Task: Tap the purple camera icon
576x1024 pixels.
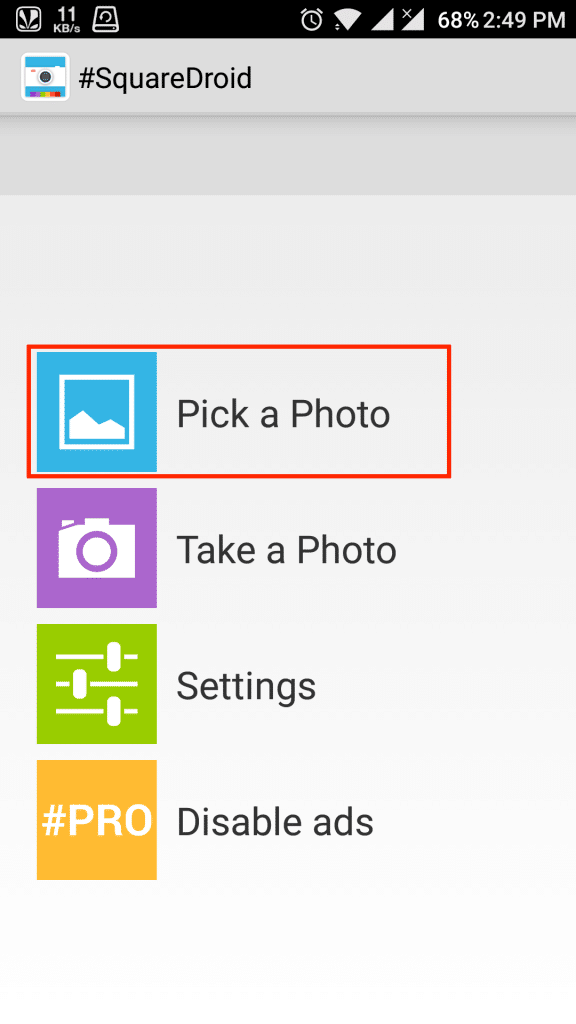Action: (97, 548)
